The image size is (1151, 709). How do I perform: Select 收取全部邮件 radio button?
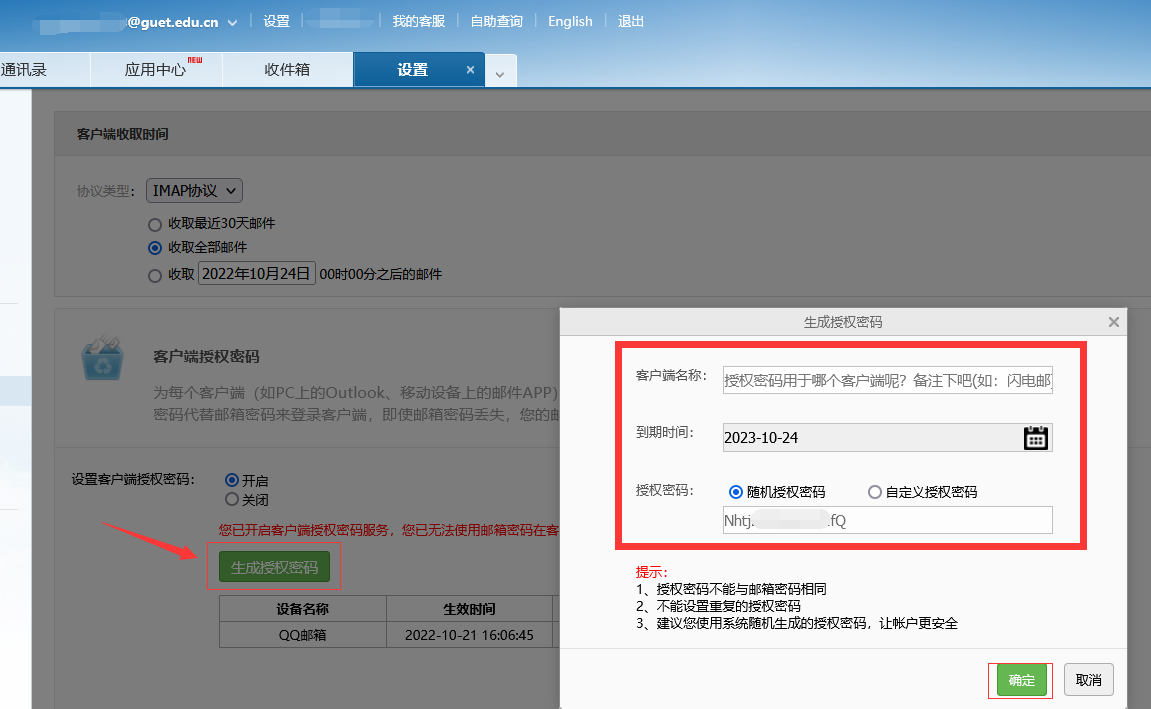pyautogui.click(x=154, y=248)
